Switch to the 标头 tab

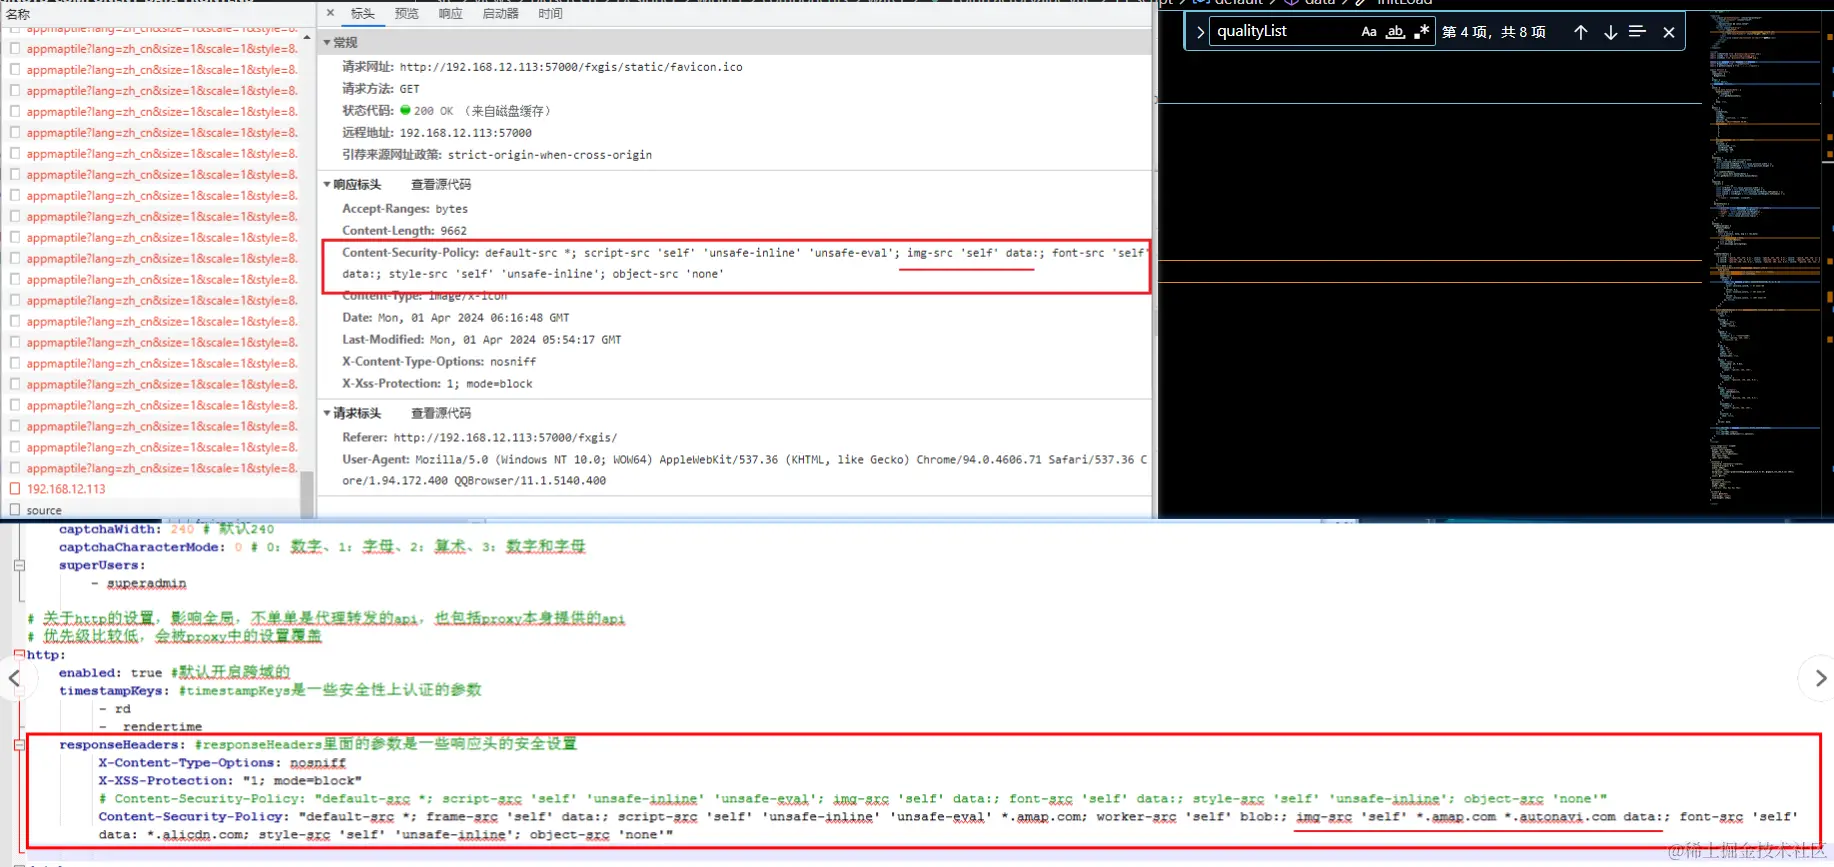(x=363, y=14)
